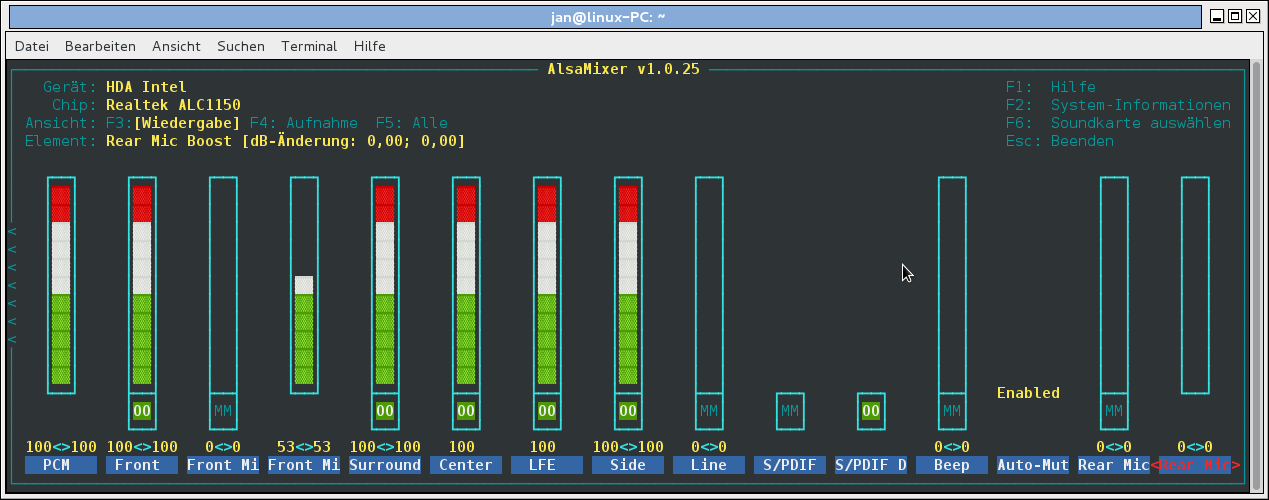Open the Datei menu
Screen dimensions: 1269x500
click(32, 46)
